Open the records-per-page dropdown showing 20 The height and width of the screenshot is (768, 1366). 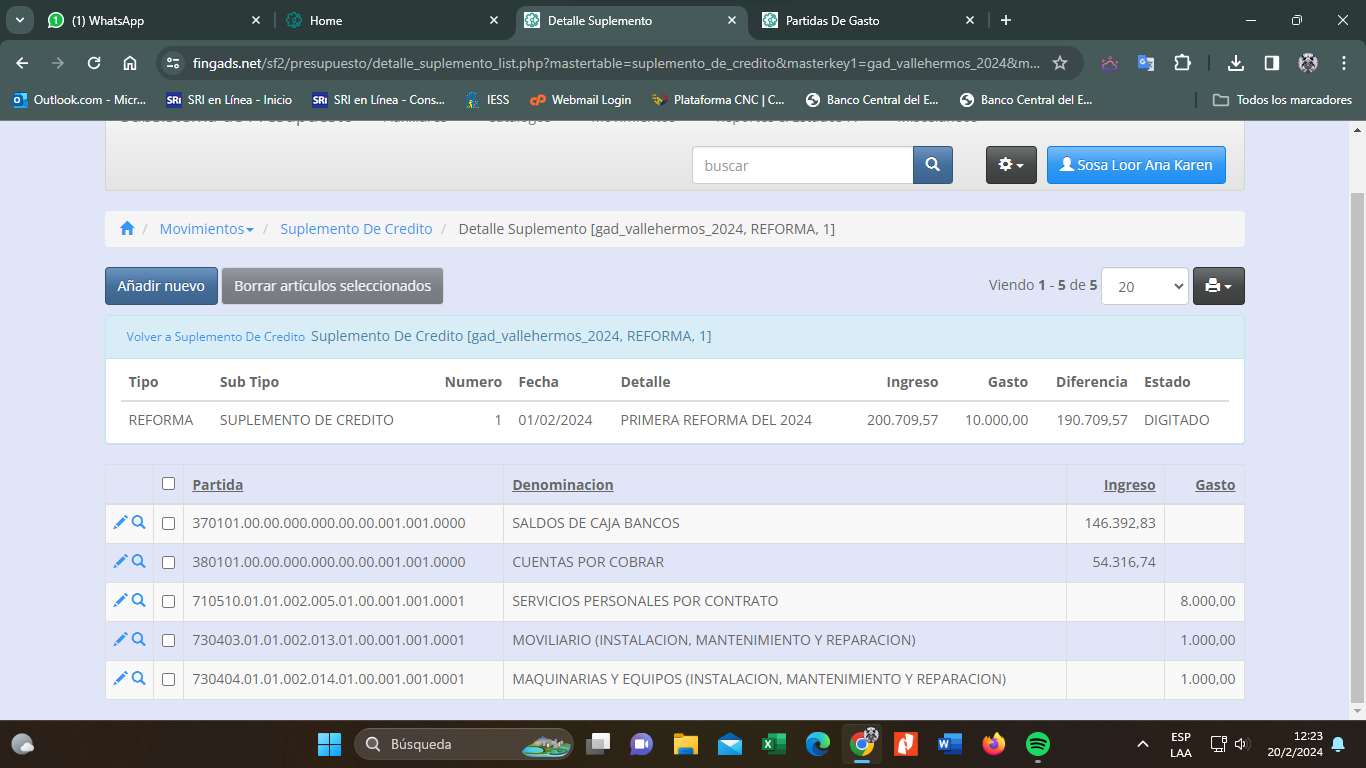1144,286
